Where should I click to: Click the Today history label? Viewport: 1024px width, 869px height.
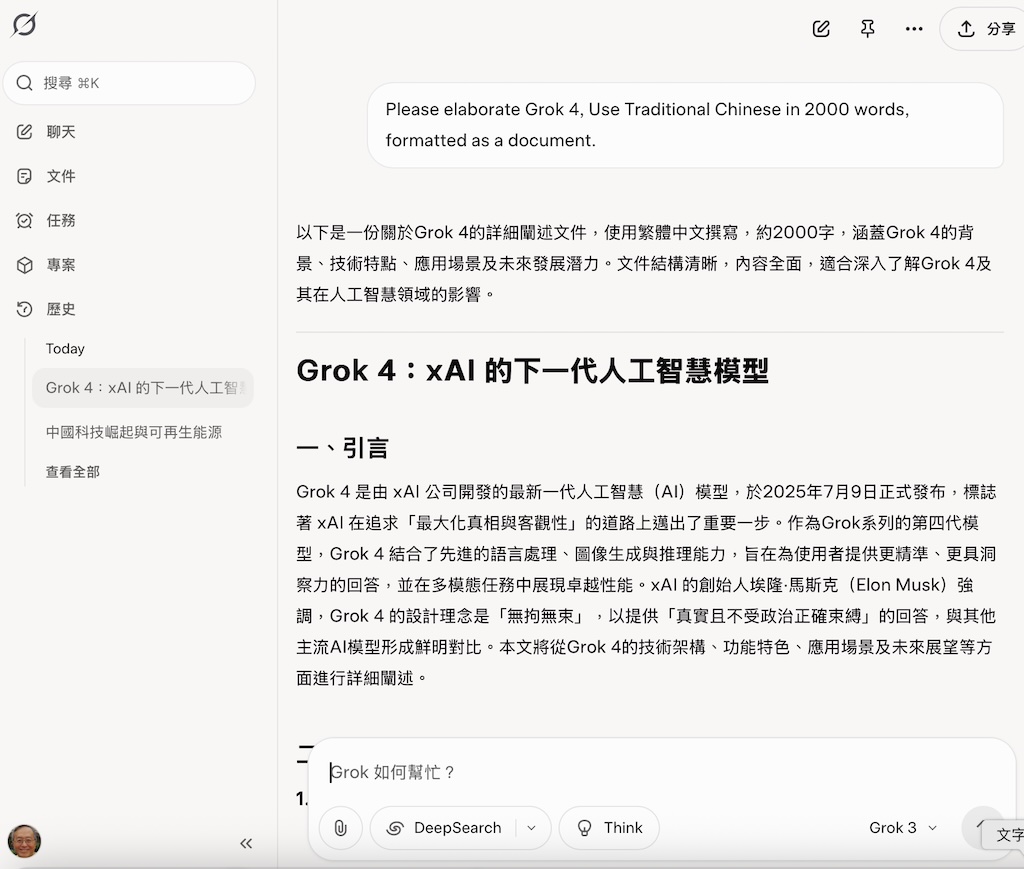click(x=65, y=349)
